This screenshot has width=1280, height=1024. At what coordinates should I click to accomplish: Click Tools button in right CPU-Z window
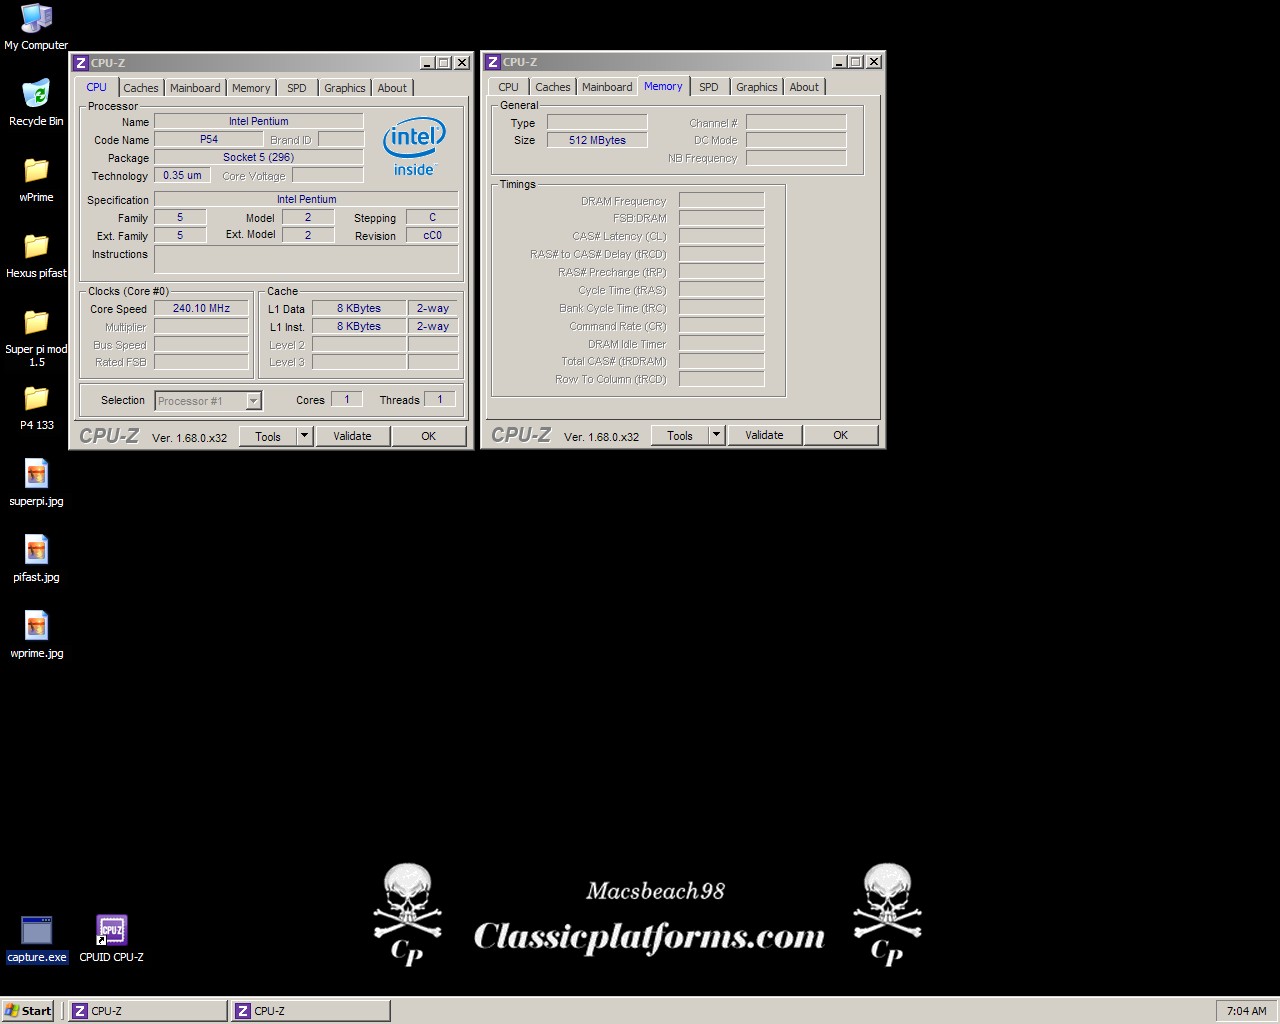[x=680, y=435]
